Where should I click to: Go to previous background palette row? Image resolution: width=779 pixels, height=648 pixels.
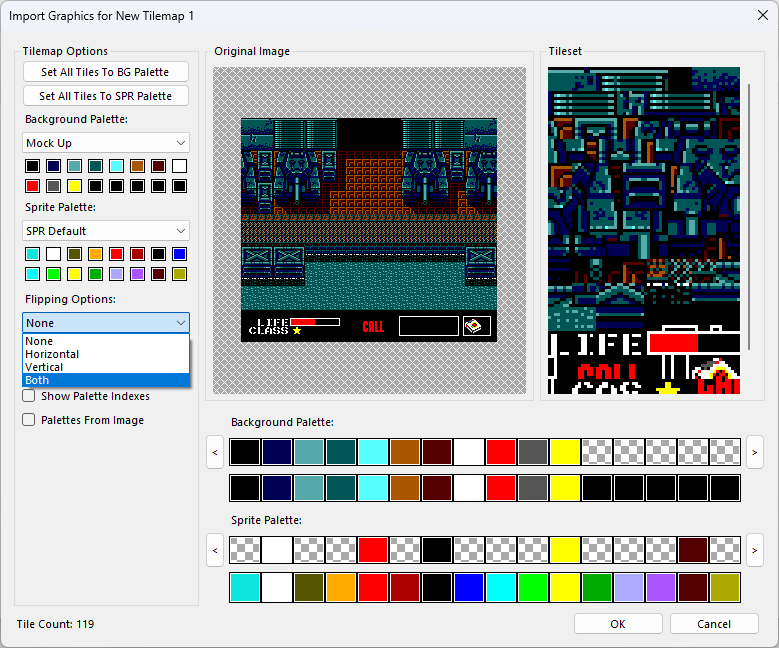[215, 452]
